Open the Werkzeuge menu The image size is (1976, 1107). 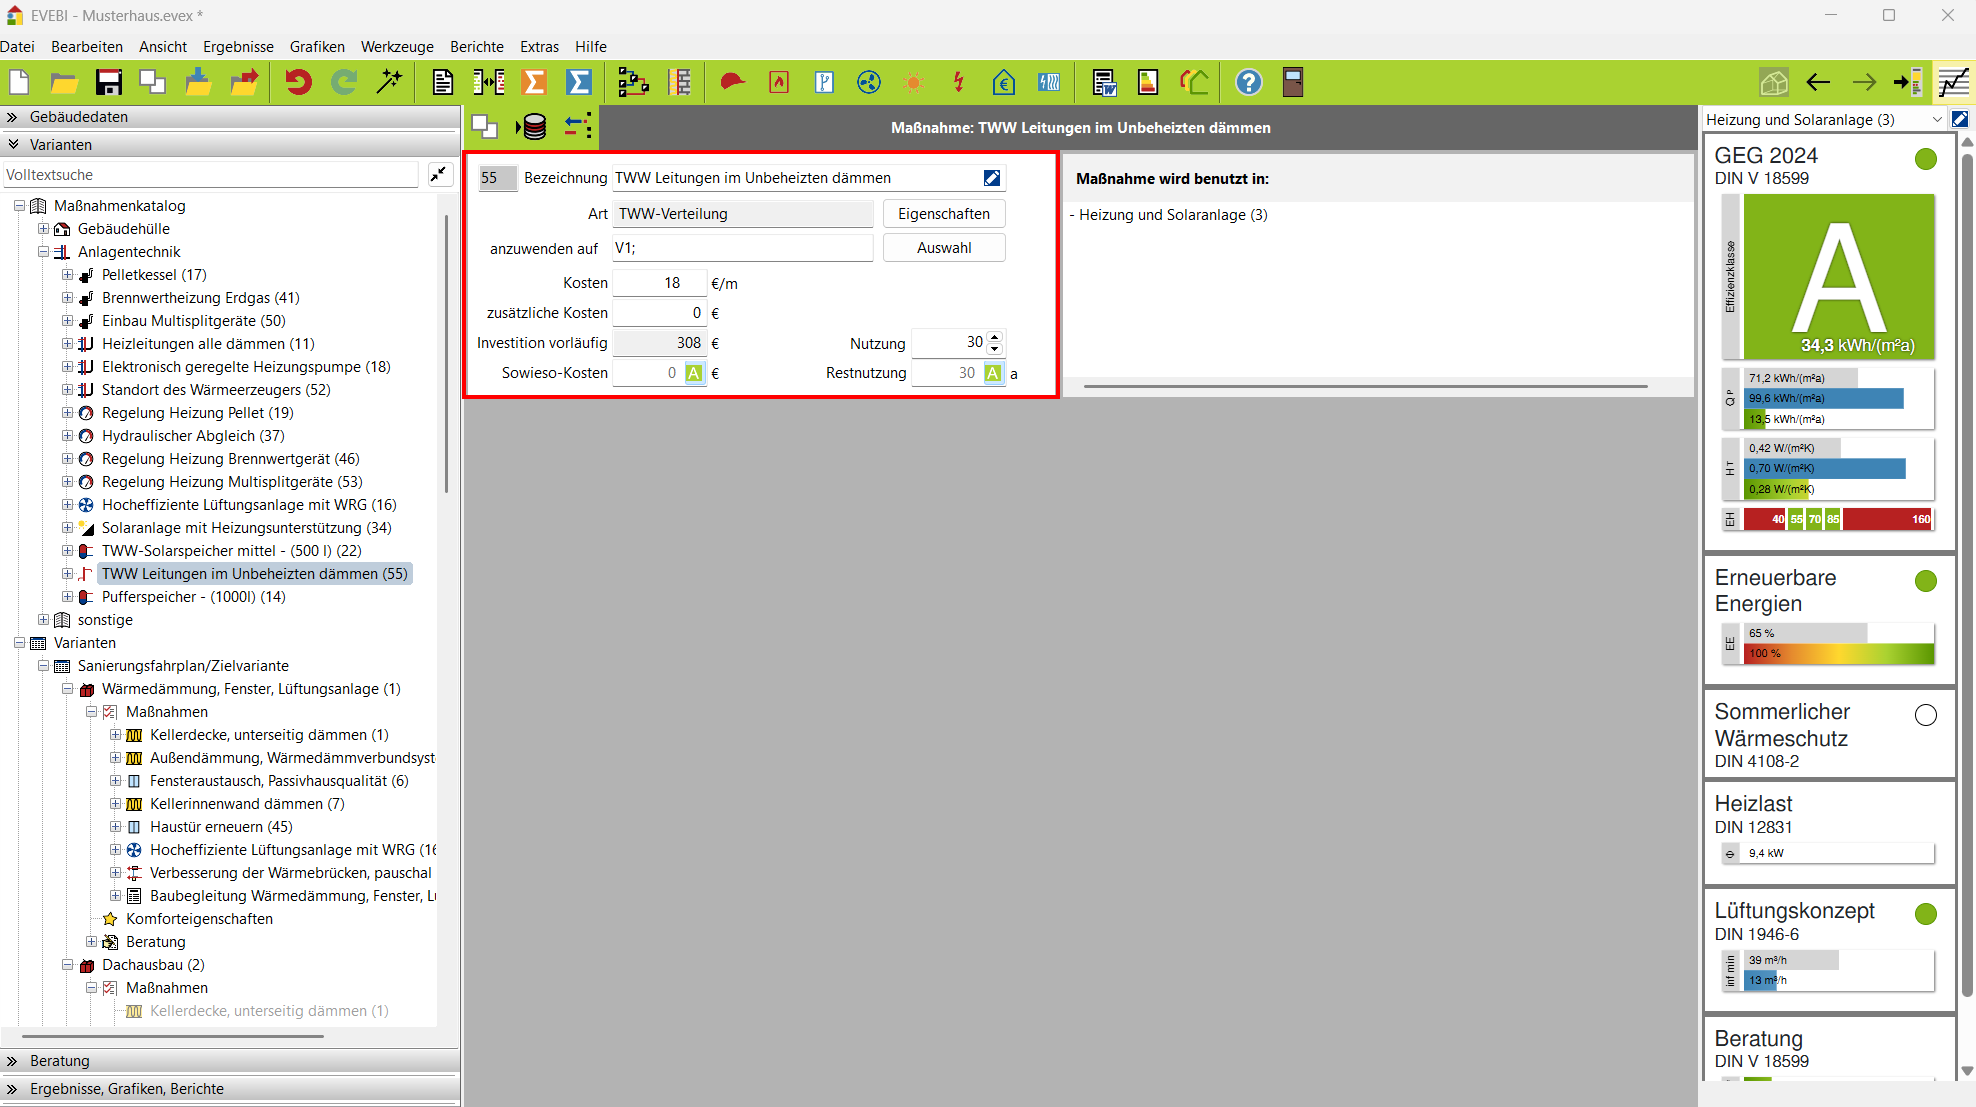click(397, 47)
